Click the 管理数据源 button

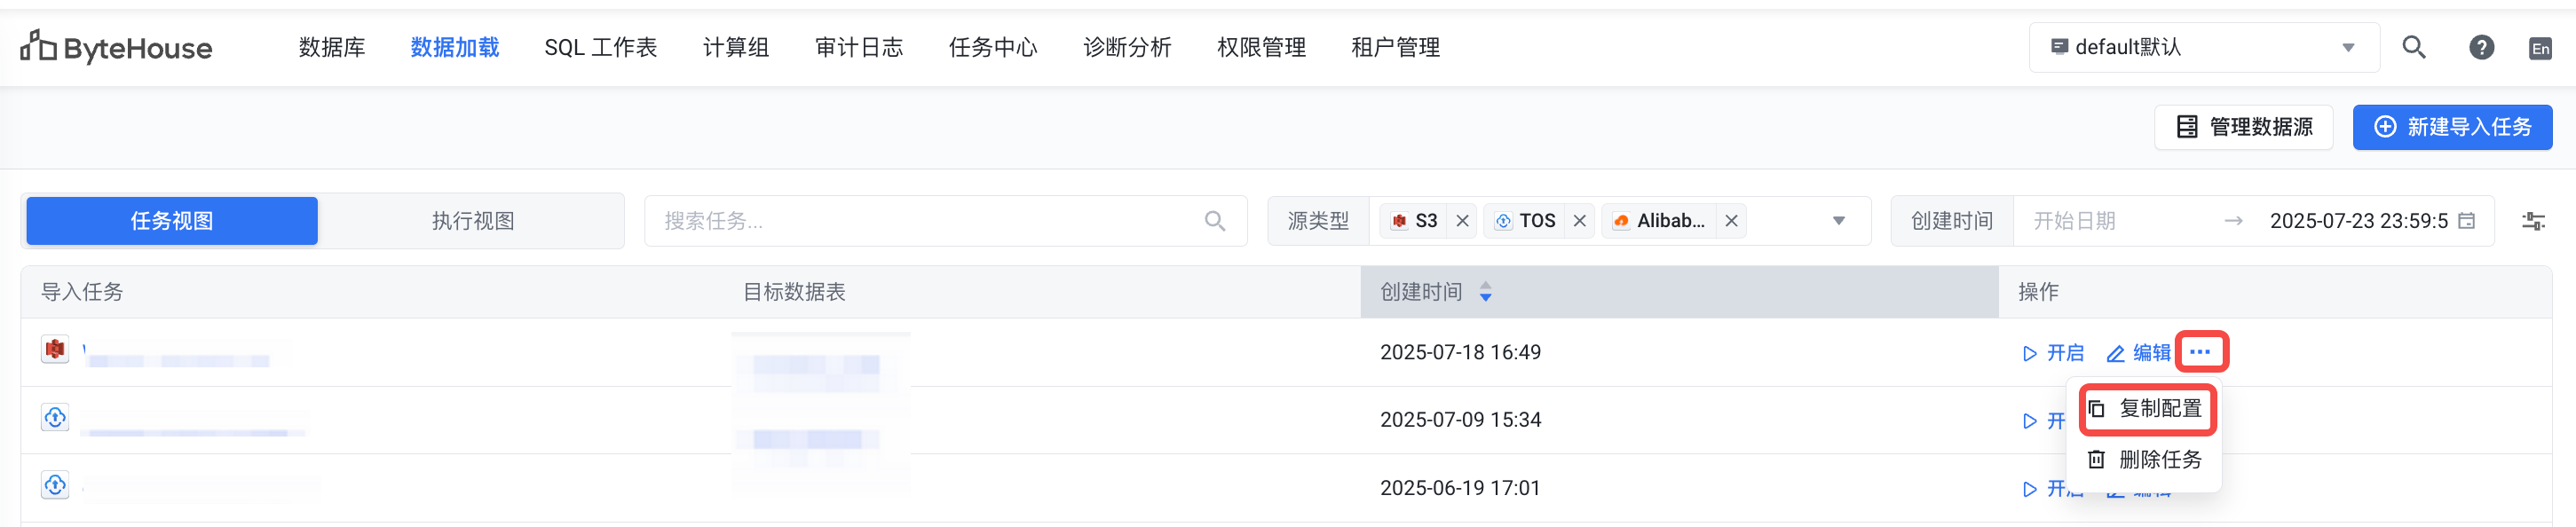(2243, 127)
